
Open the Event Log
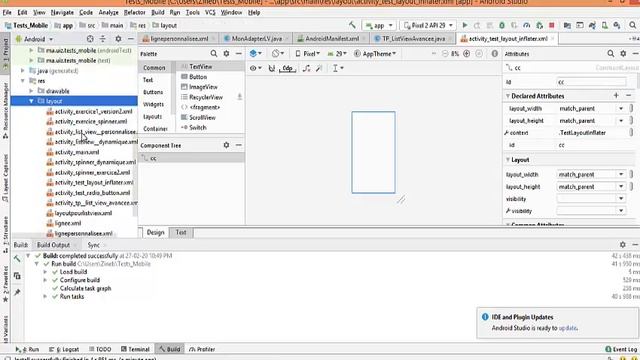coord(621,349)
